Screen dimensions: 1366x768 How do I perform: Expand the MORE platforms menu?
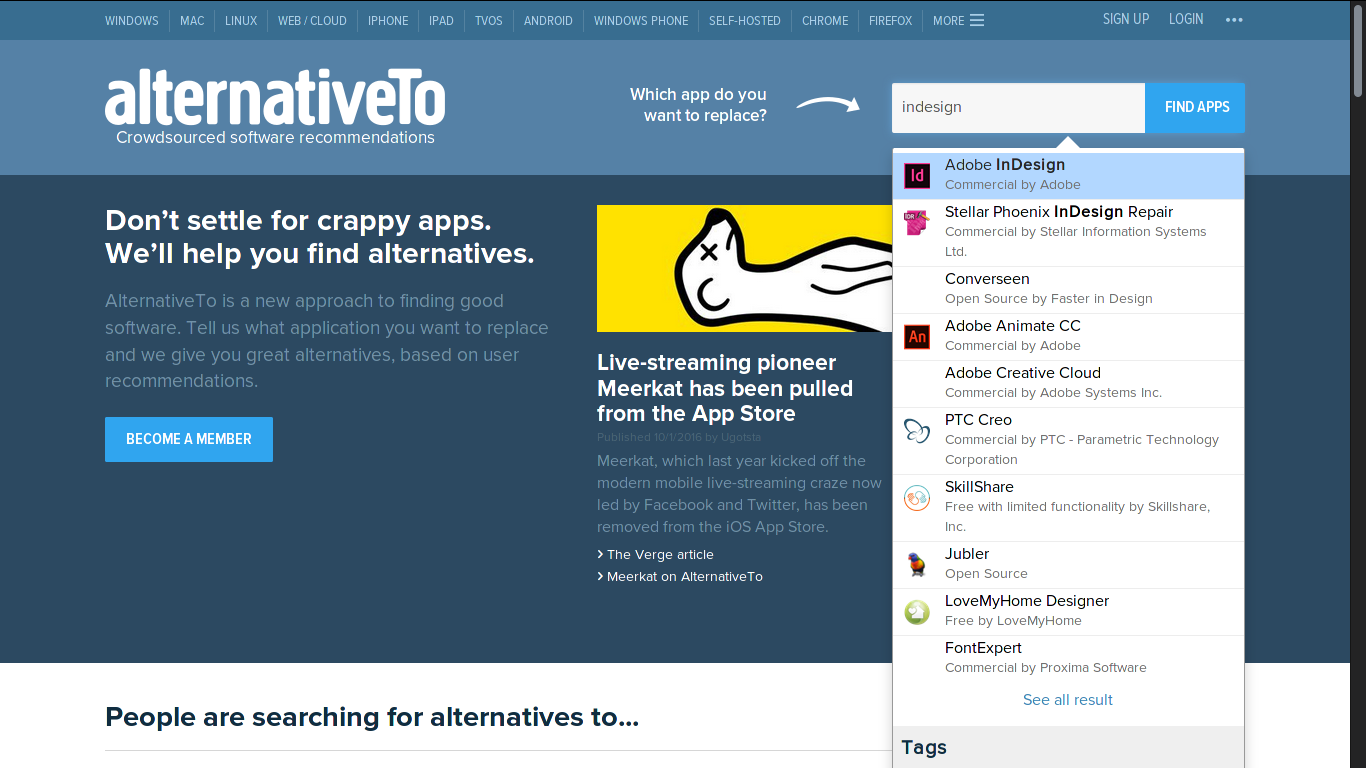(958, 20)
